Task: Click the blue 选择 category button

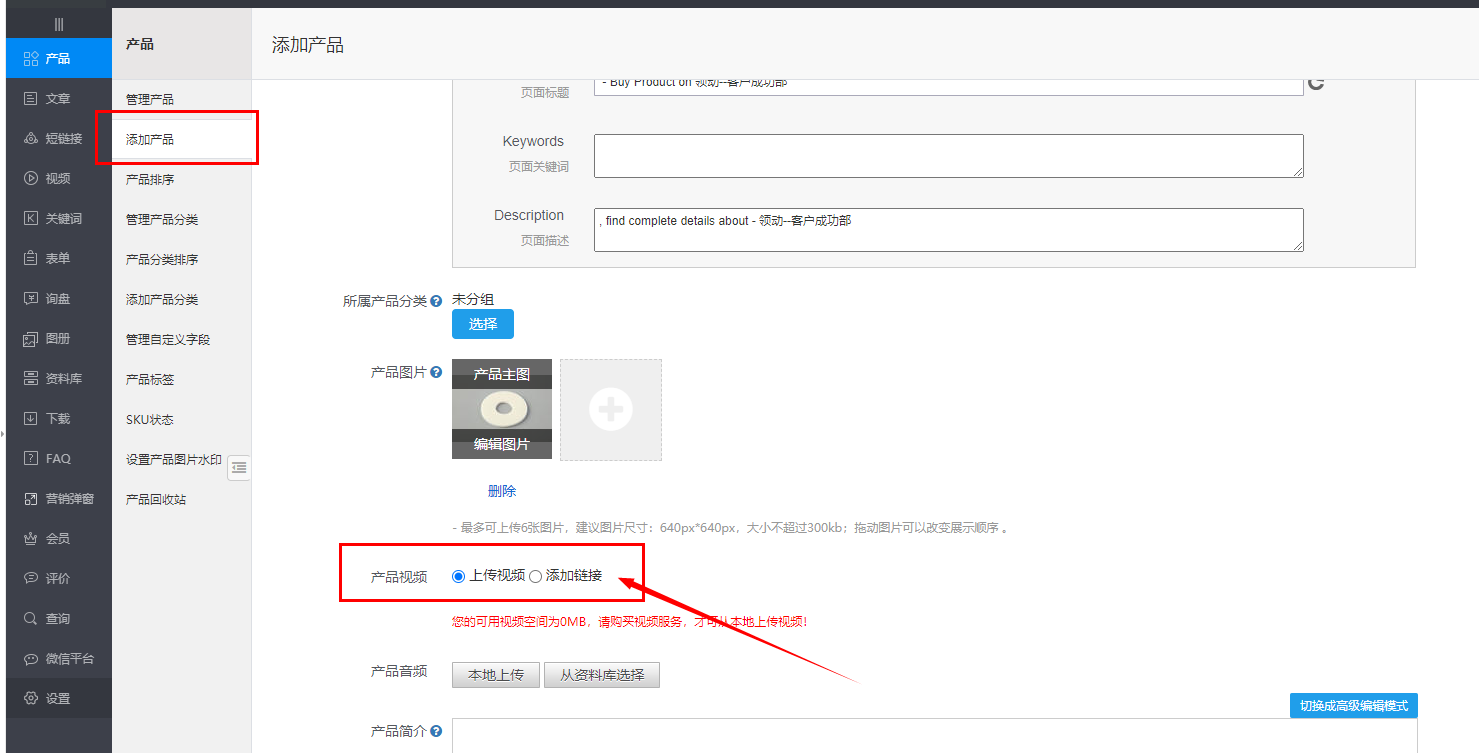Action: (482, 324)
